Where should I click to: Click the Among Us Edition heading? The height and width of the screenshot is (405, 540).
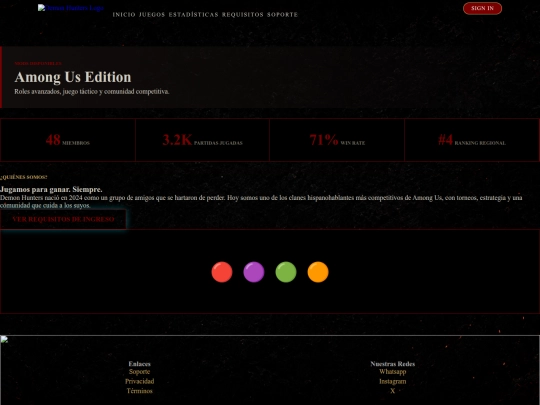click(x=73, y=77)
